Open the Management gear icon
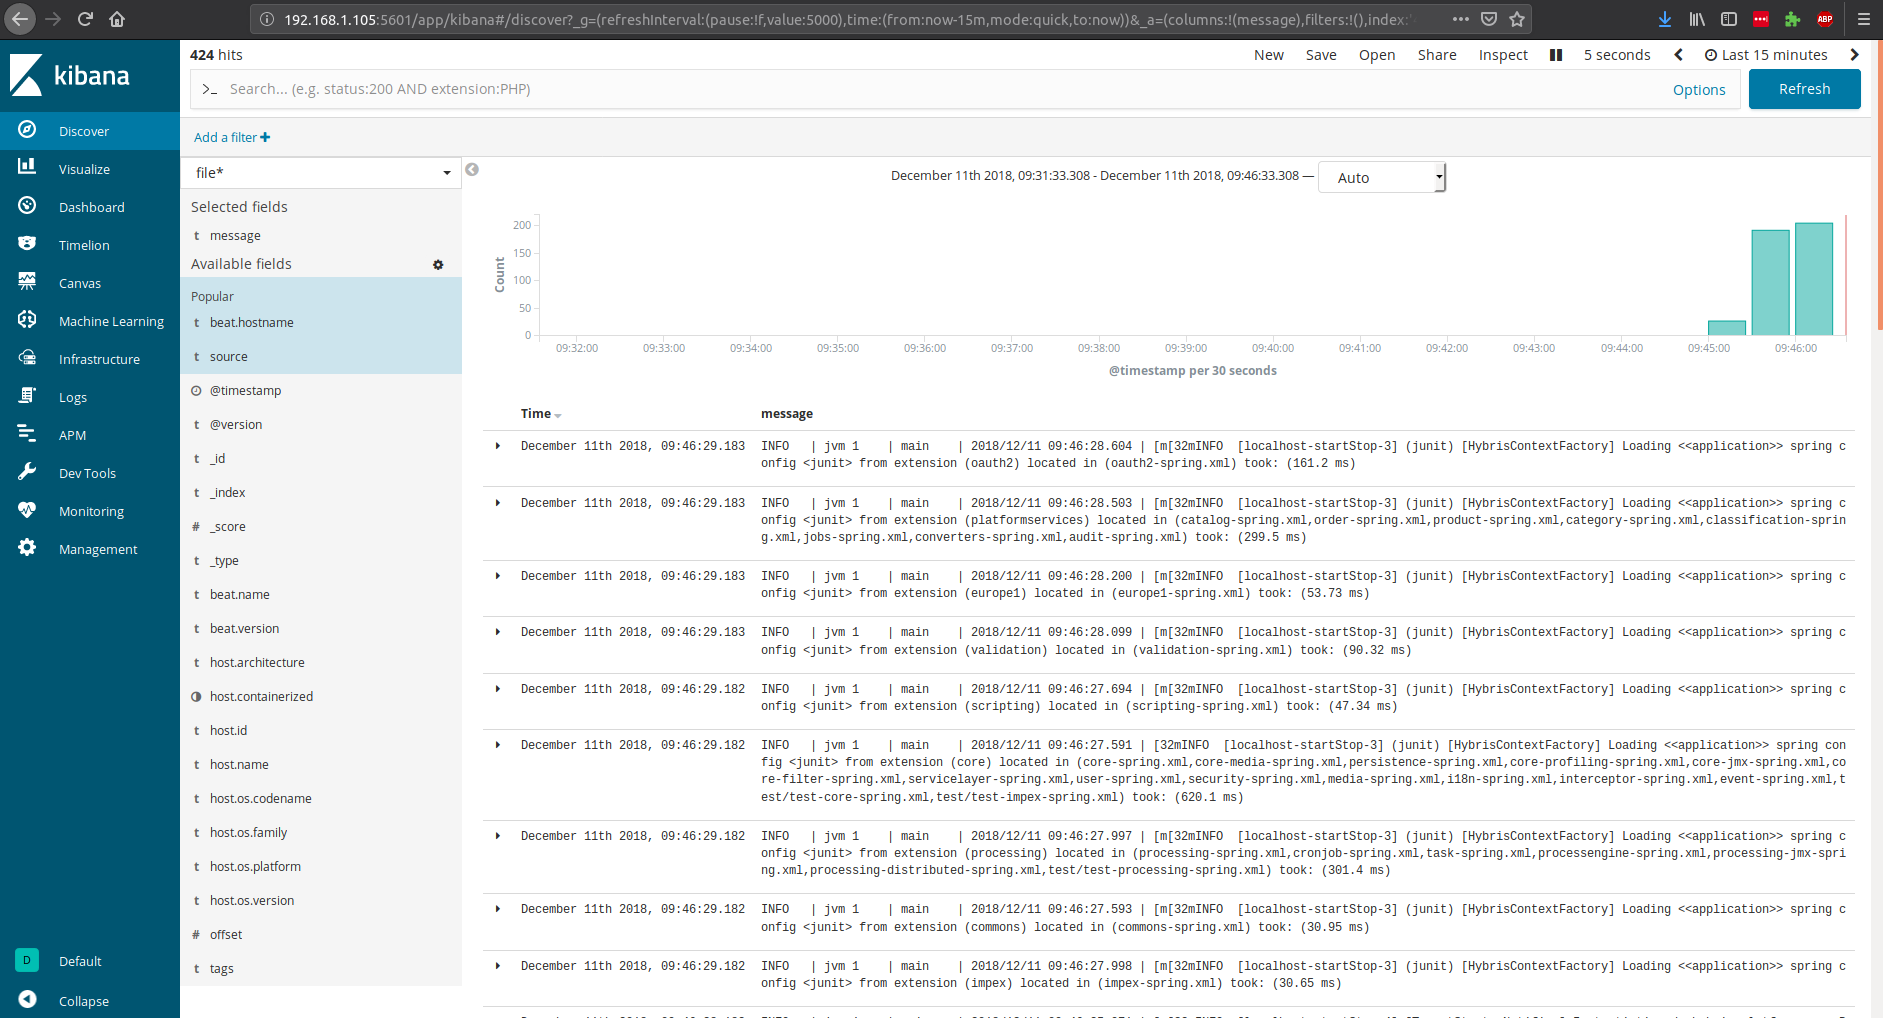This screenshot has width=1883, height=1018. 27,548
